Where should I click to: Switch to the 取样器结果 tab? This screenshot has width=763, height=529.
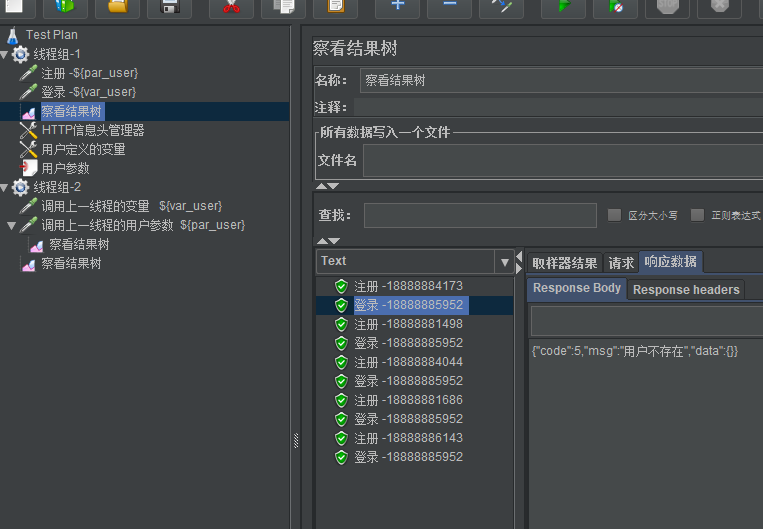point(564,263)
